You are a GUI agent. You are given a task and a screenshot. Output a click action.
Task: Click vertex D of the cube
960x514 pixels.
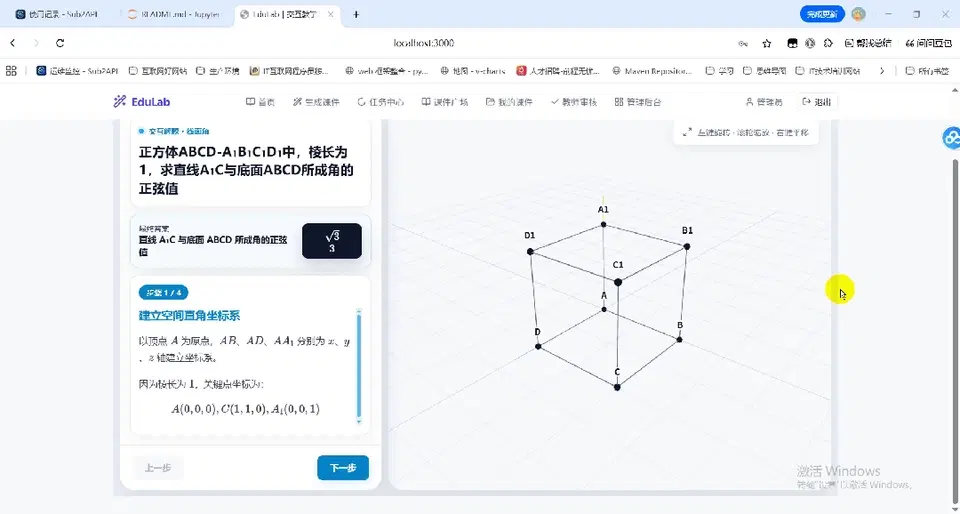coord(538,346)
